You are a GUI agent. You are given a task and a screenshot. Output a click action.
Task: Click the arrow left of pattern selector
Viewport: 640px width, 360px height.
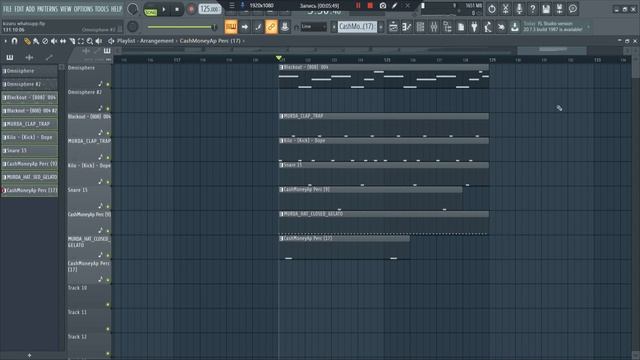334,27
